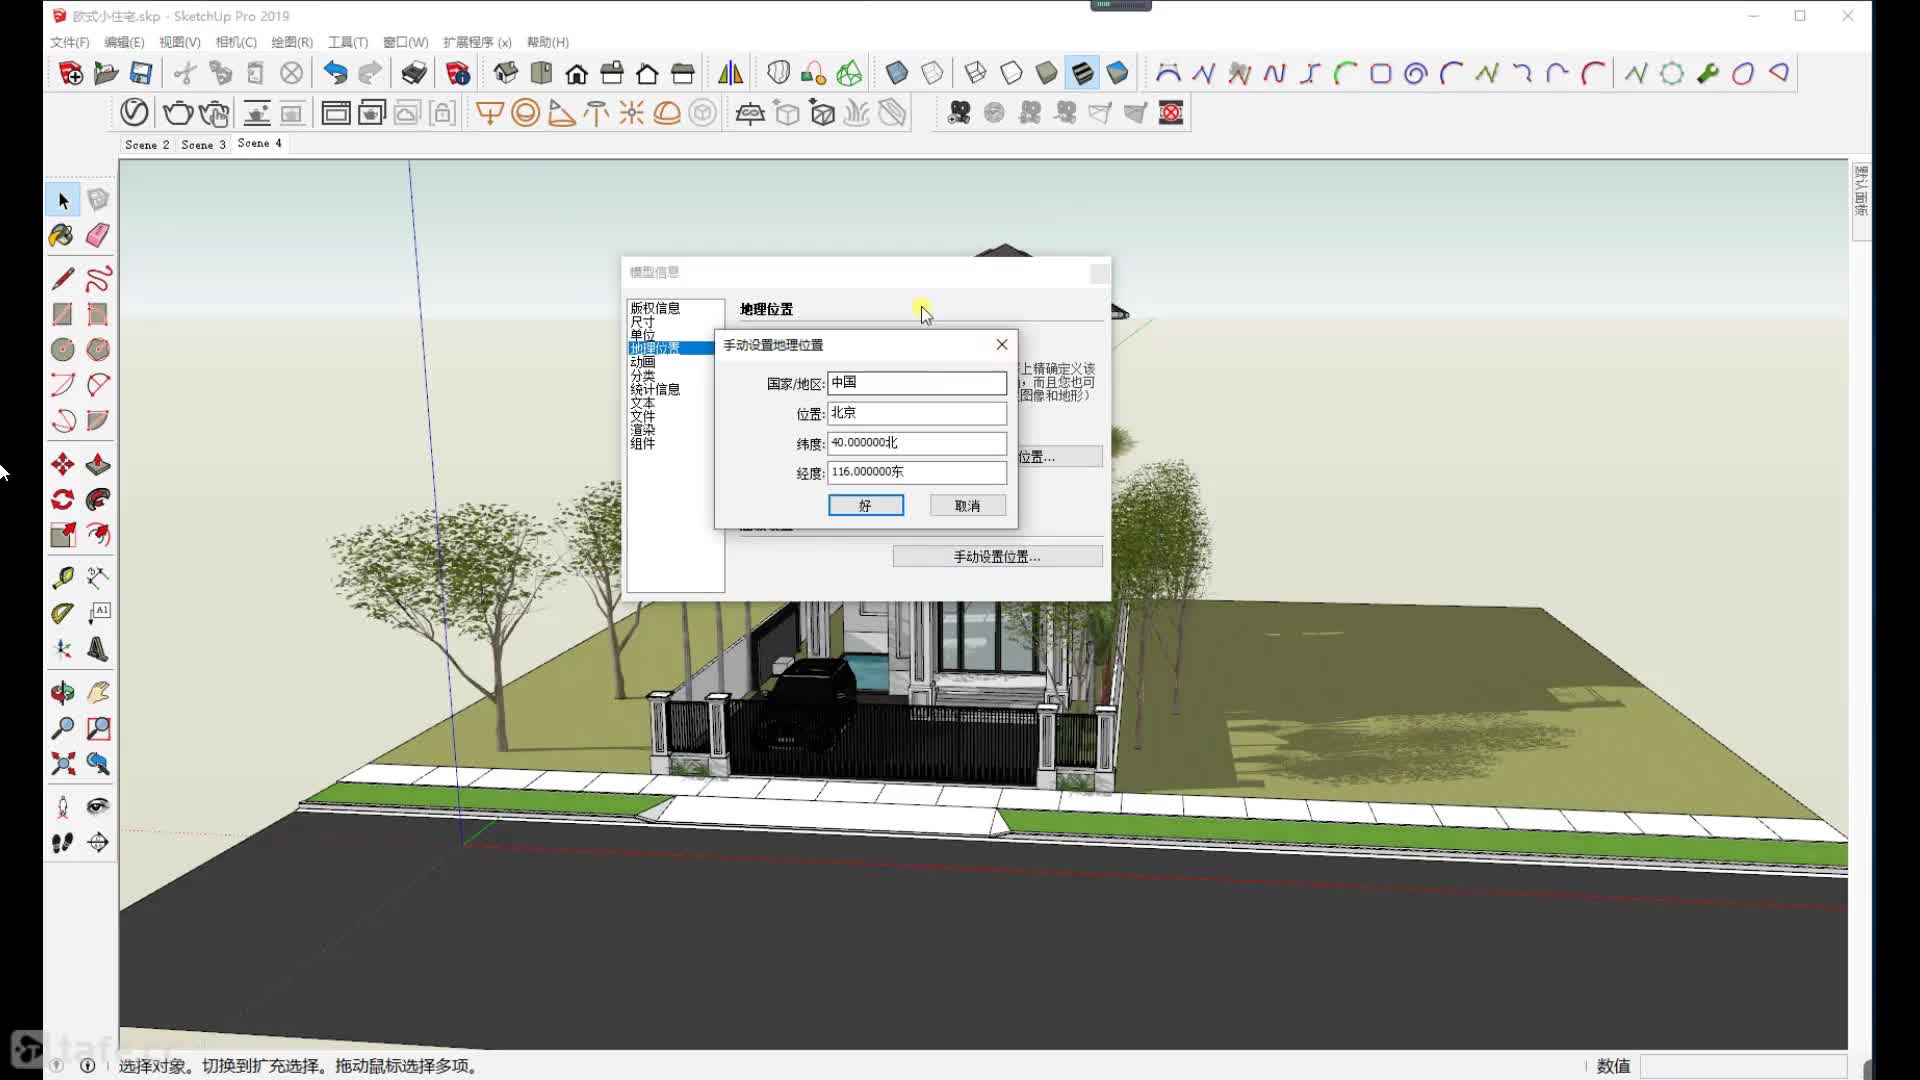Switch to Scene 3 tab
This screenshot has height=1080, width=1920.
203,145
